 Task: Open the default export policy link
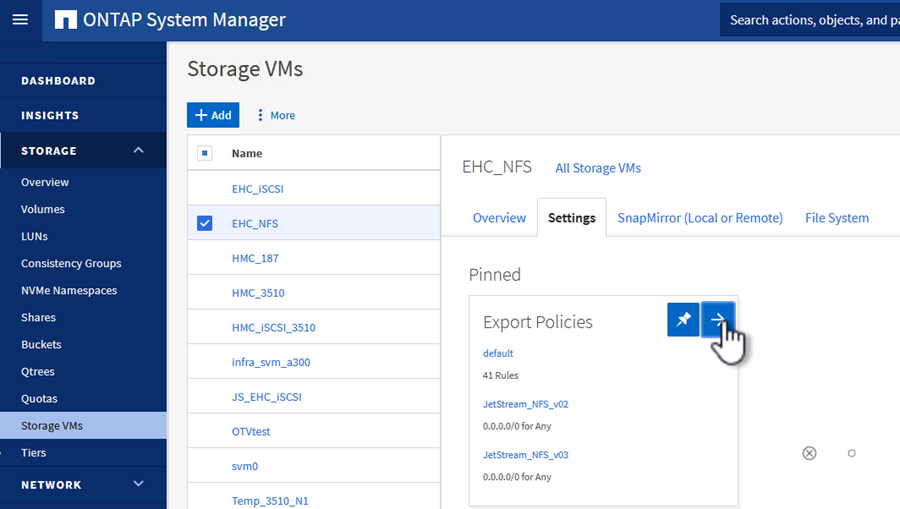(x=497, y=353)
